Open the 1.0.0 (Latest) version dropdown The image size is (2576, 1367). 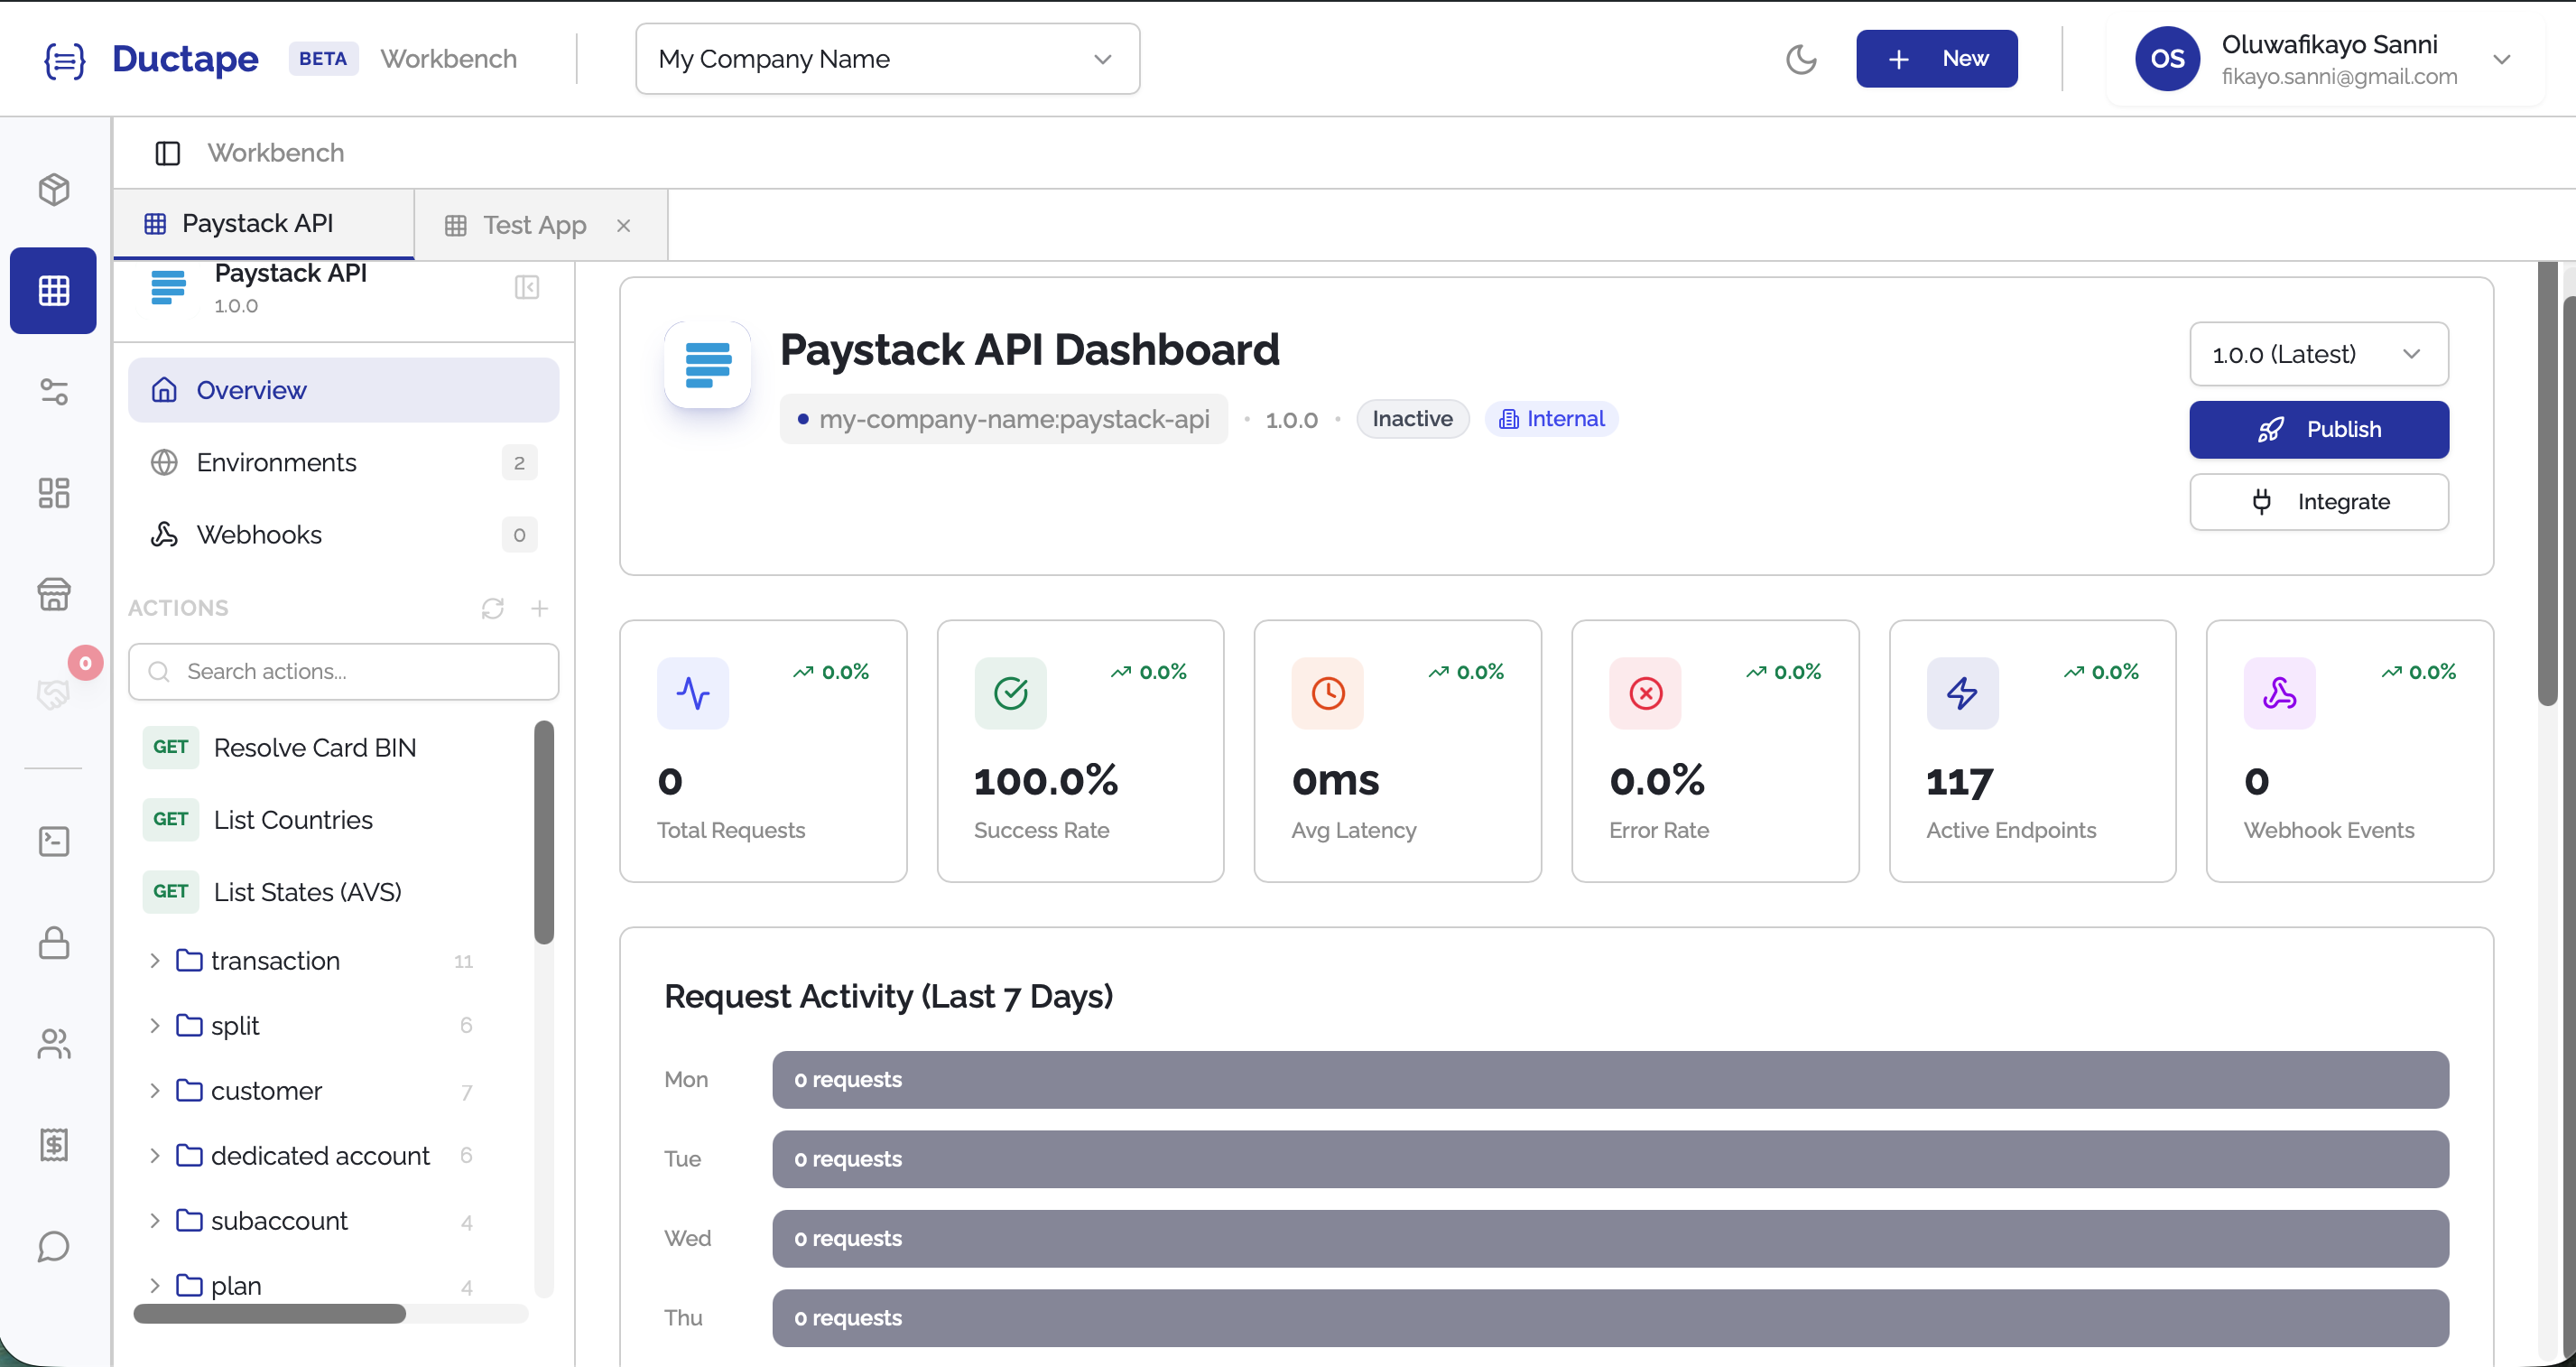pyautogui.click(x=2318, y=354)
